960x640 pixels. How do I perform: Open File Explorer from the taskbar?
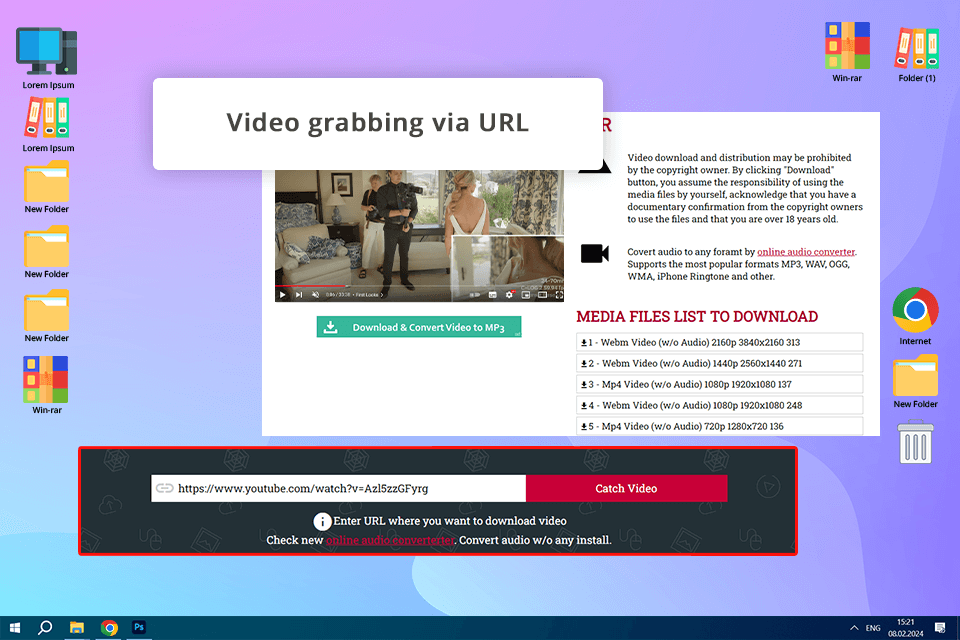click(x=77, y=628)
